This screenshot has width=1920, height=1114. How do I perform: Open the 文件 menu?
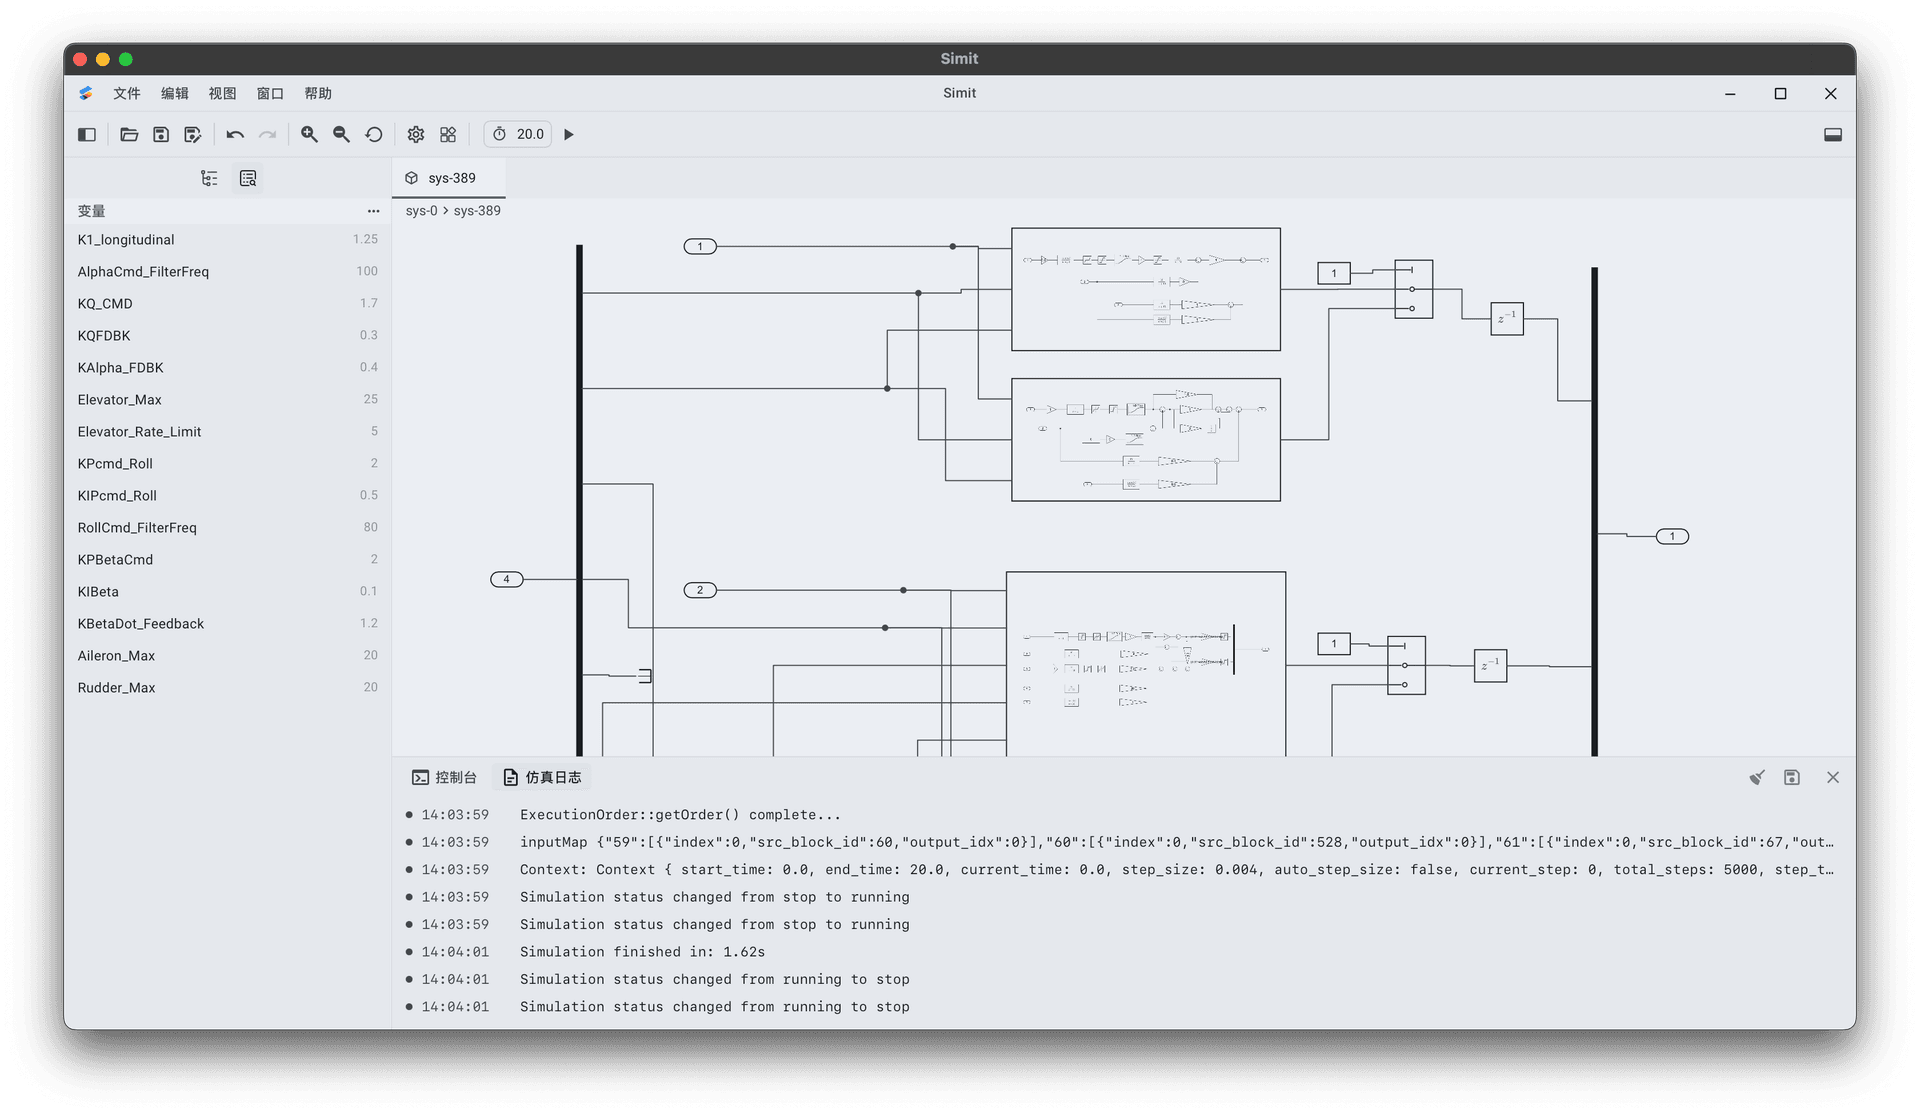coord(126,93)
